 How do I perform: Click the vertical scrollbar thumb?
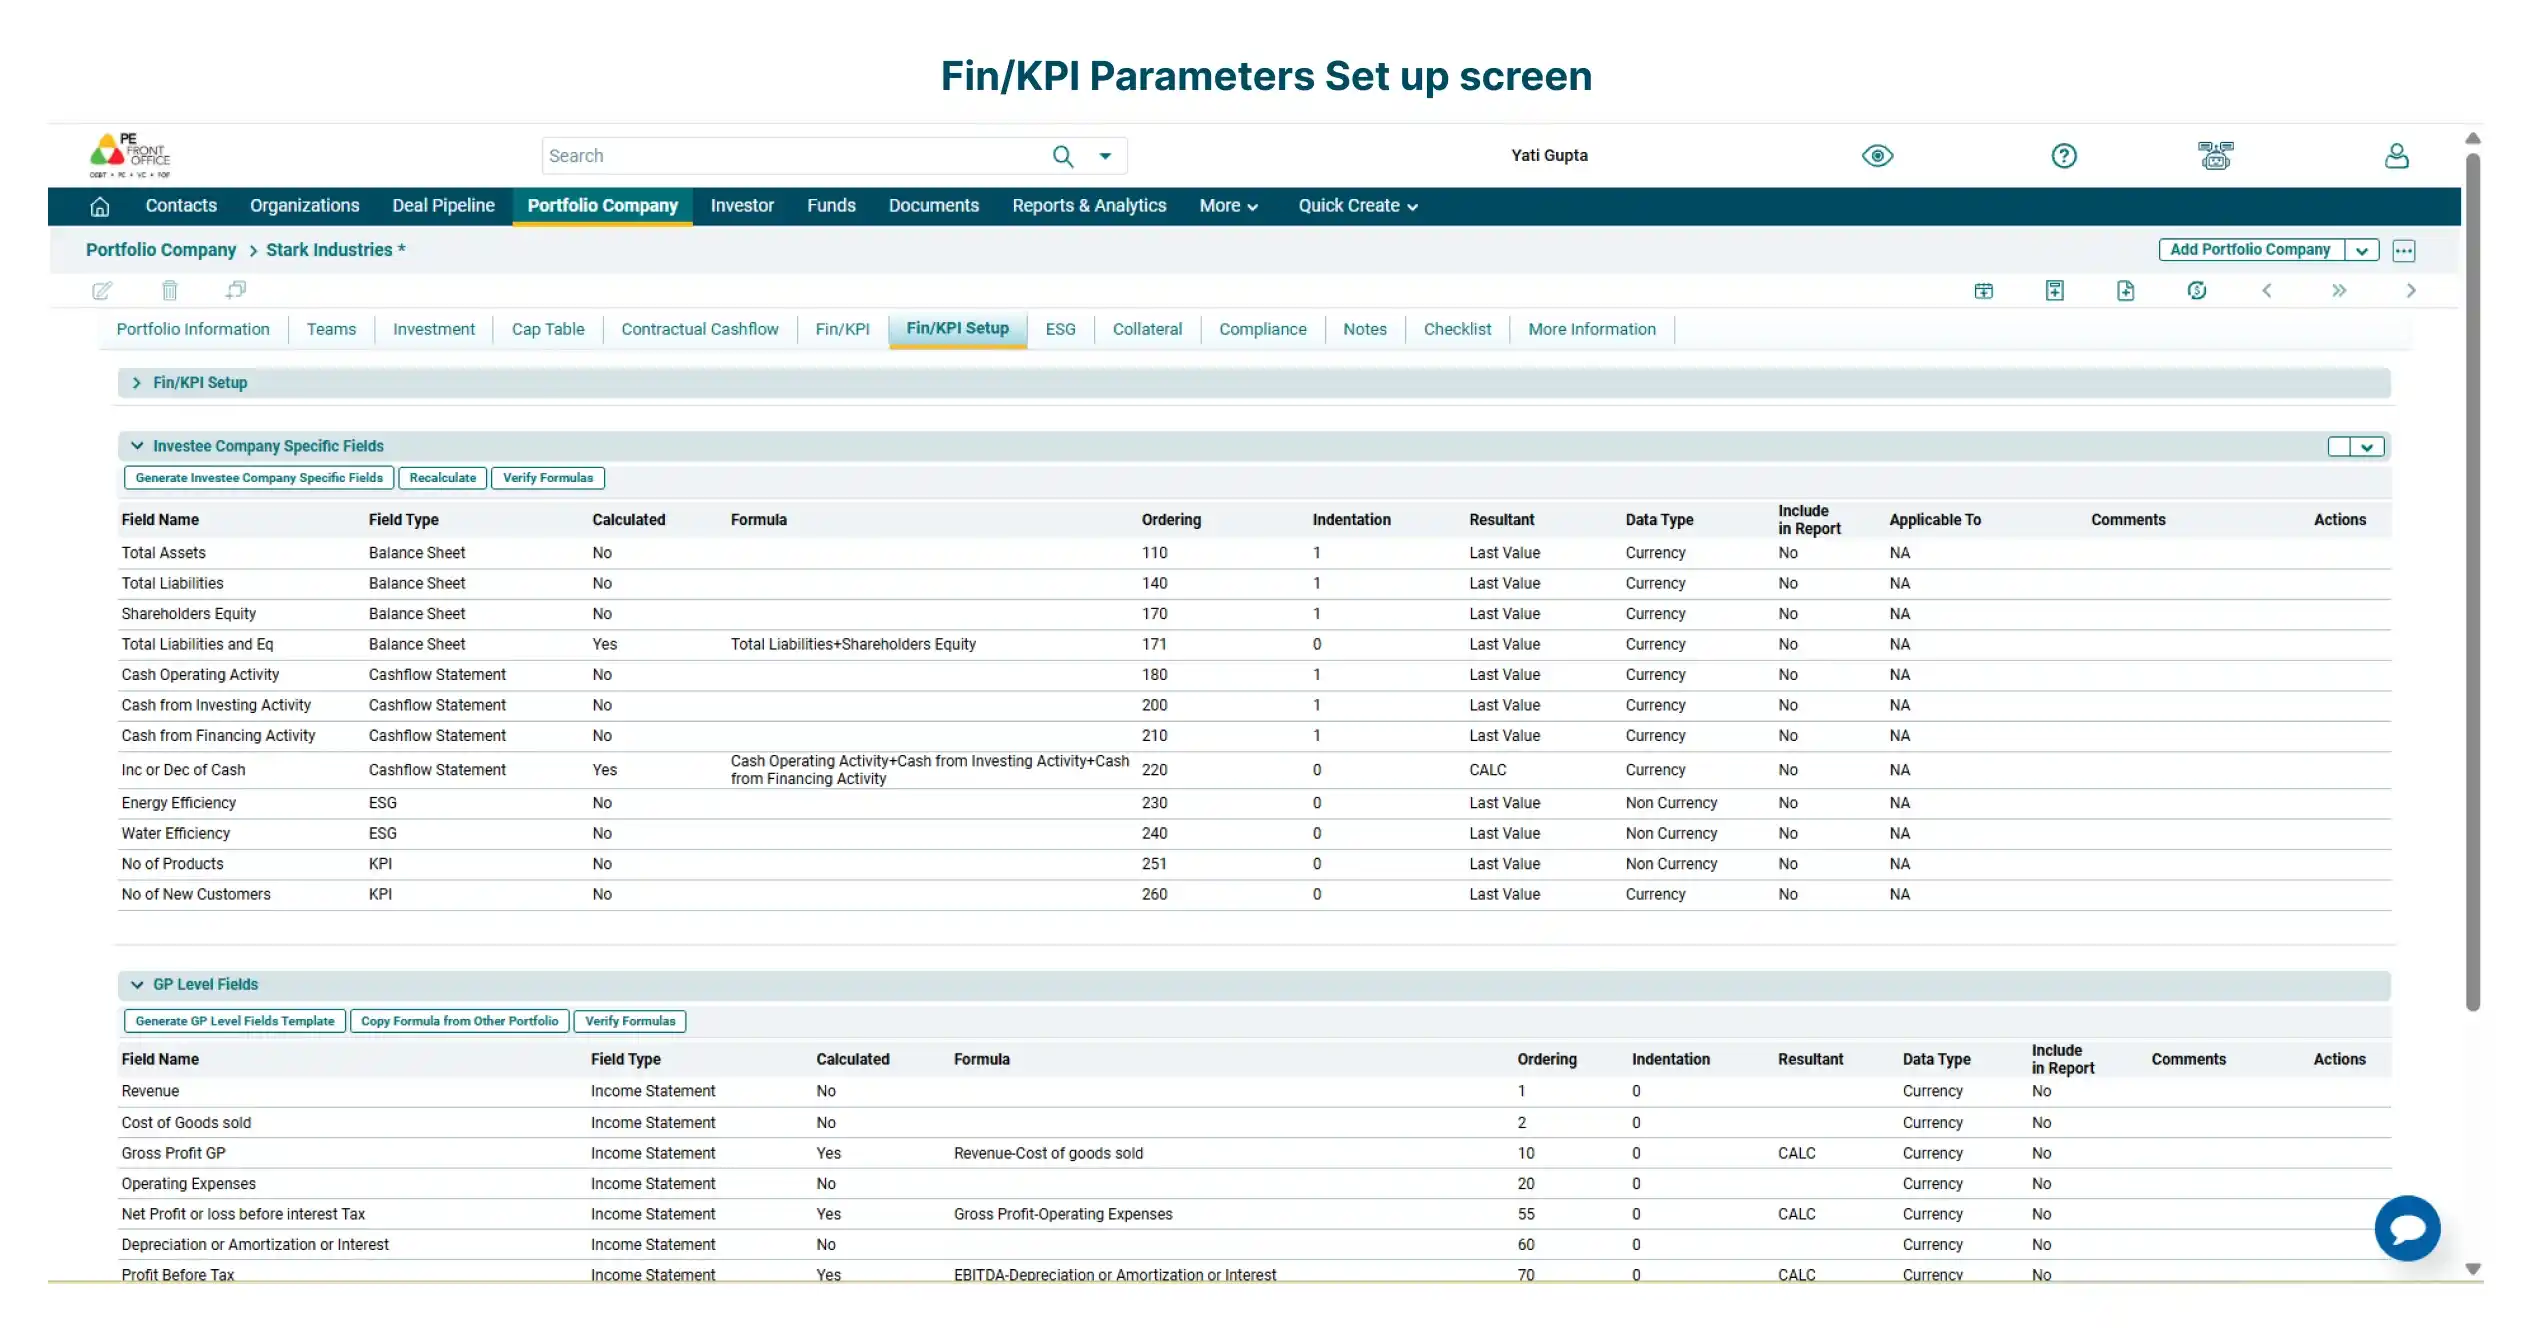[2472, 580]
